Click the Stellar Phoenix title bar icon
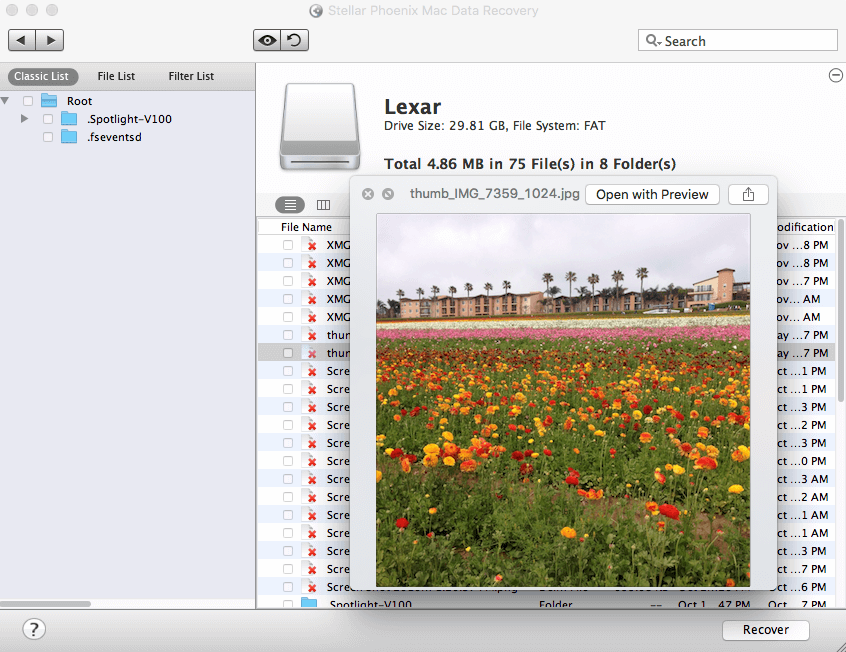 316,11
